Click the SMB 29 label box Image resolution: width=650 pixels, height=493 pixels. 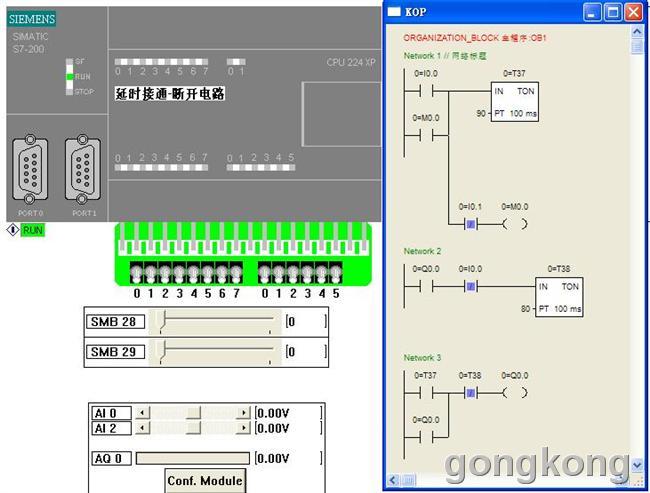point(115,352)
